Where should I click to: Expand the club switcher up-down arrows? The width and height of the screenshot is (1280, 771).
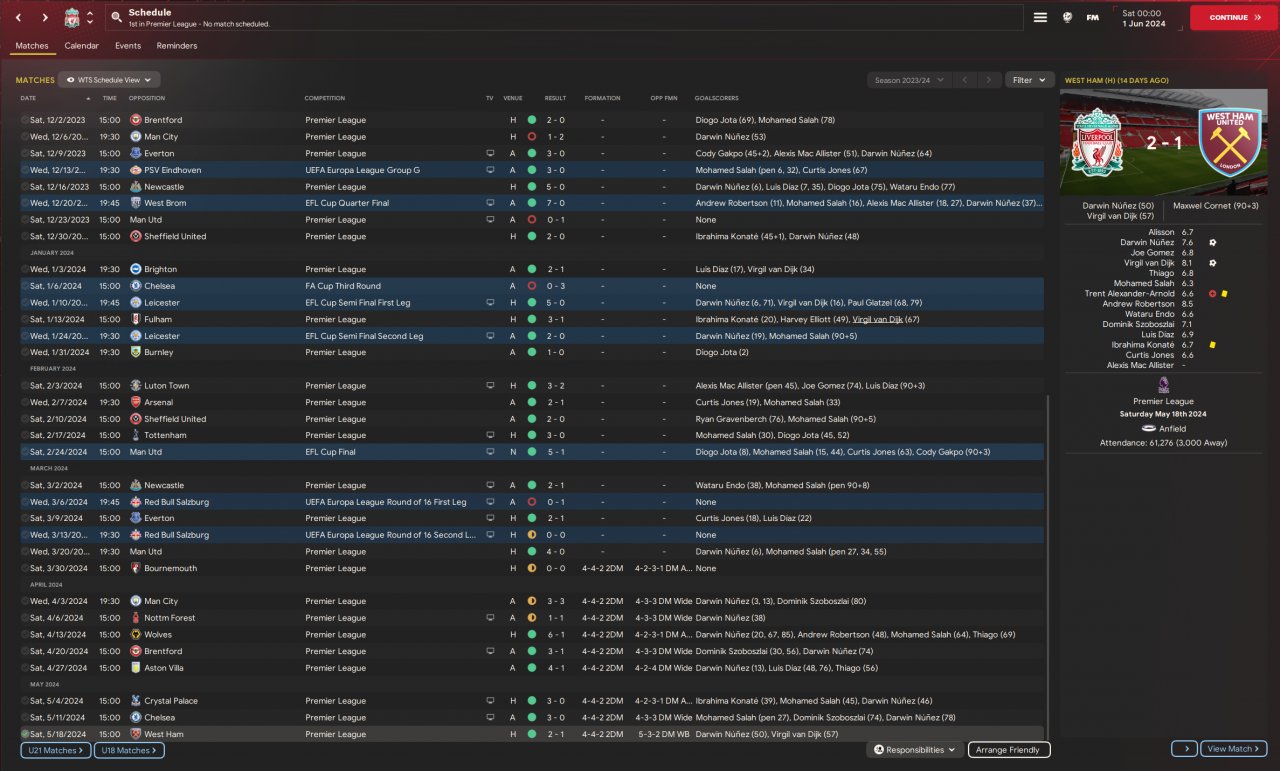[90, 17]
